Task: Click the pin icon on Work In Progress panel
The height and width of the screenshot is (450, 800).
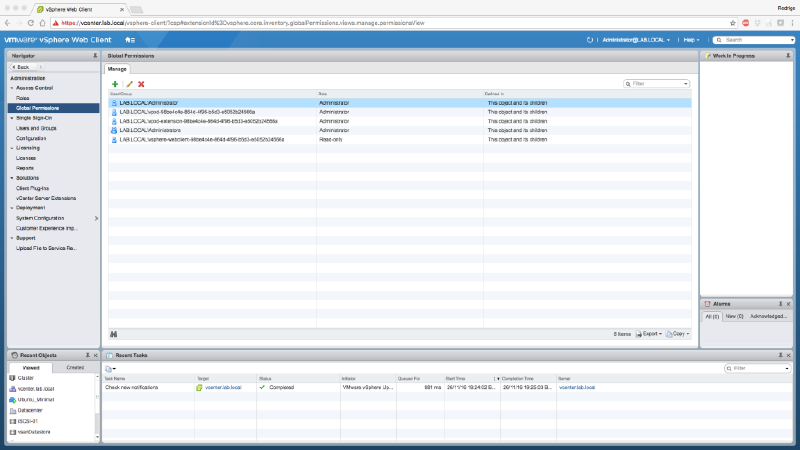Action: [x=786, y=56]
